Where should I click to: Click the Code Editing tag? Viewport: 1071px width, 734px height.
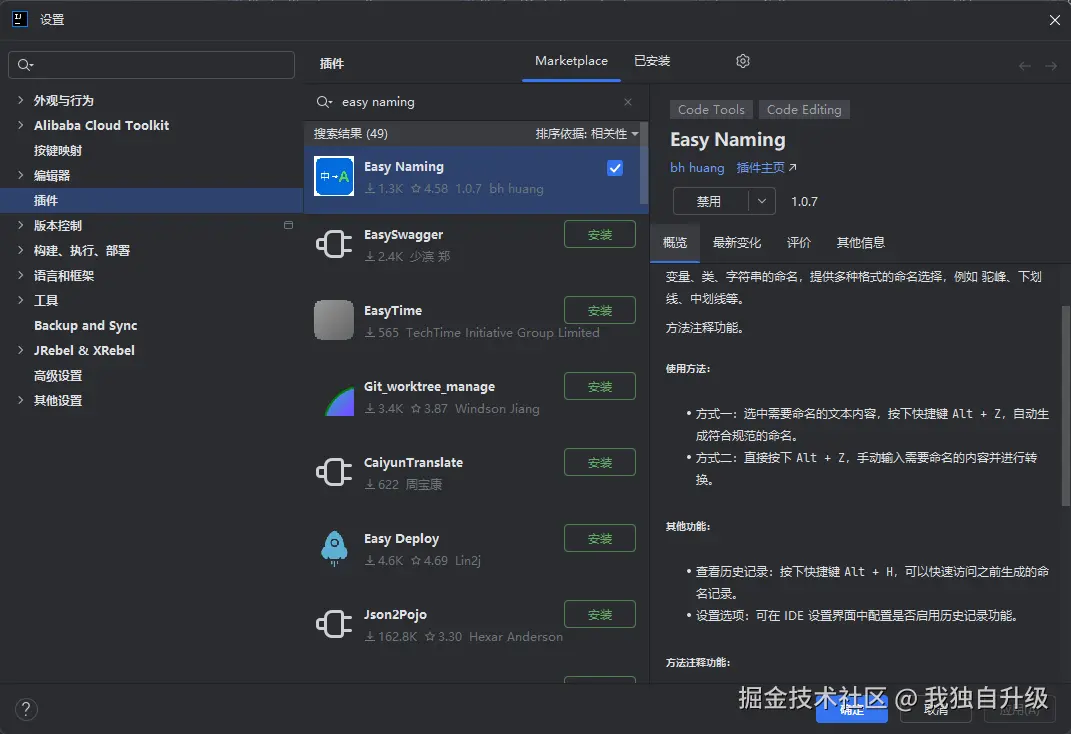point(804,110)
